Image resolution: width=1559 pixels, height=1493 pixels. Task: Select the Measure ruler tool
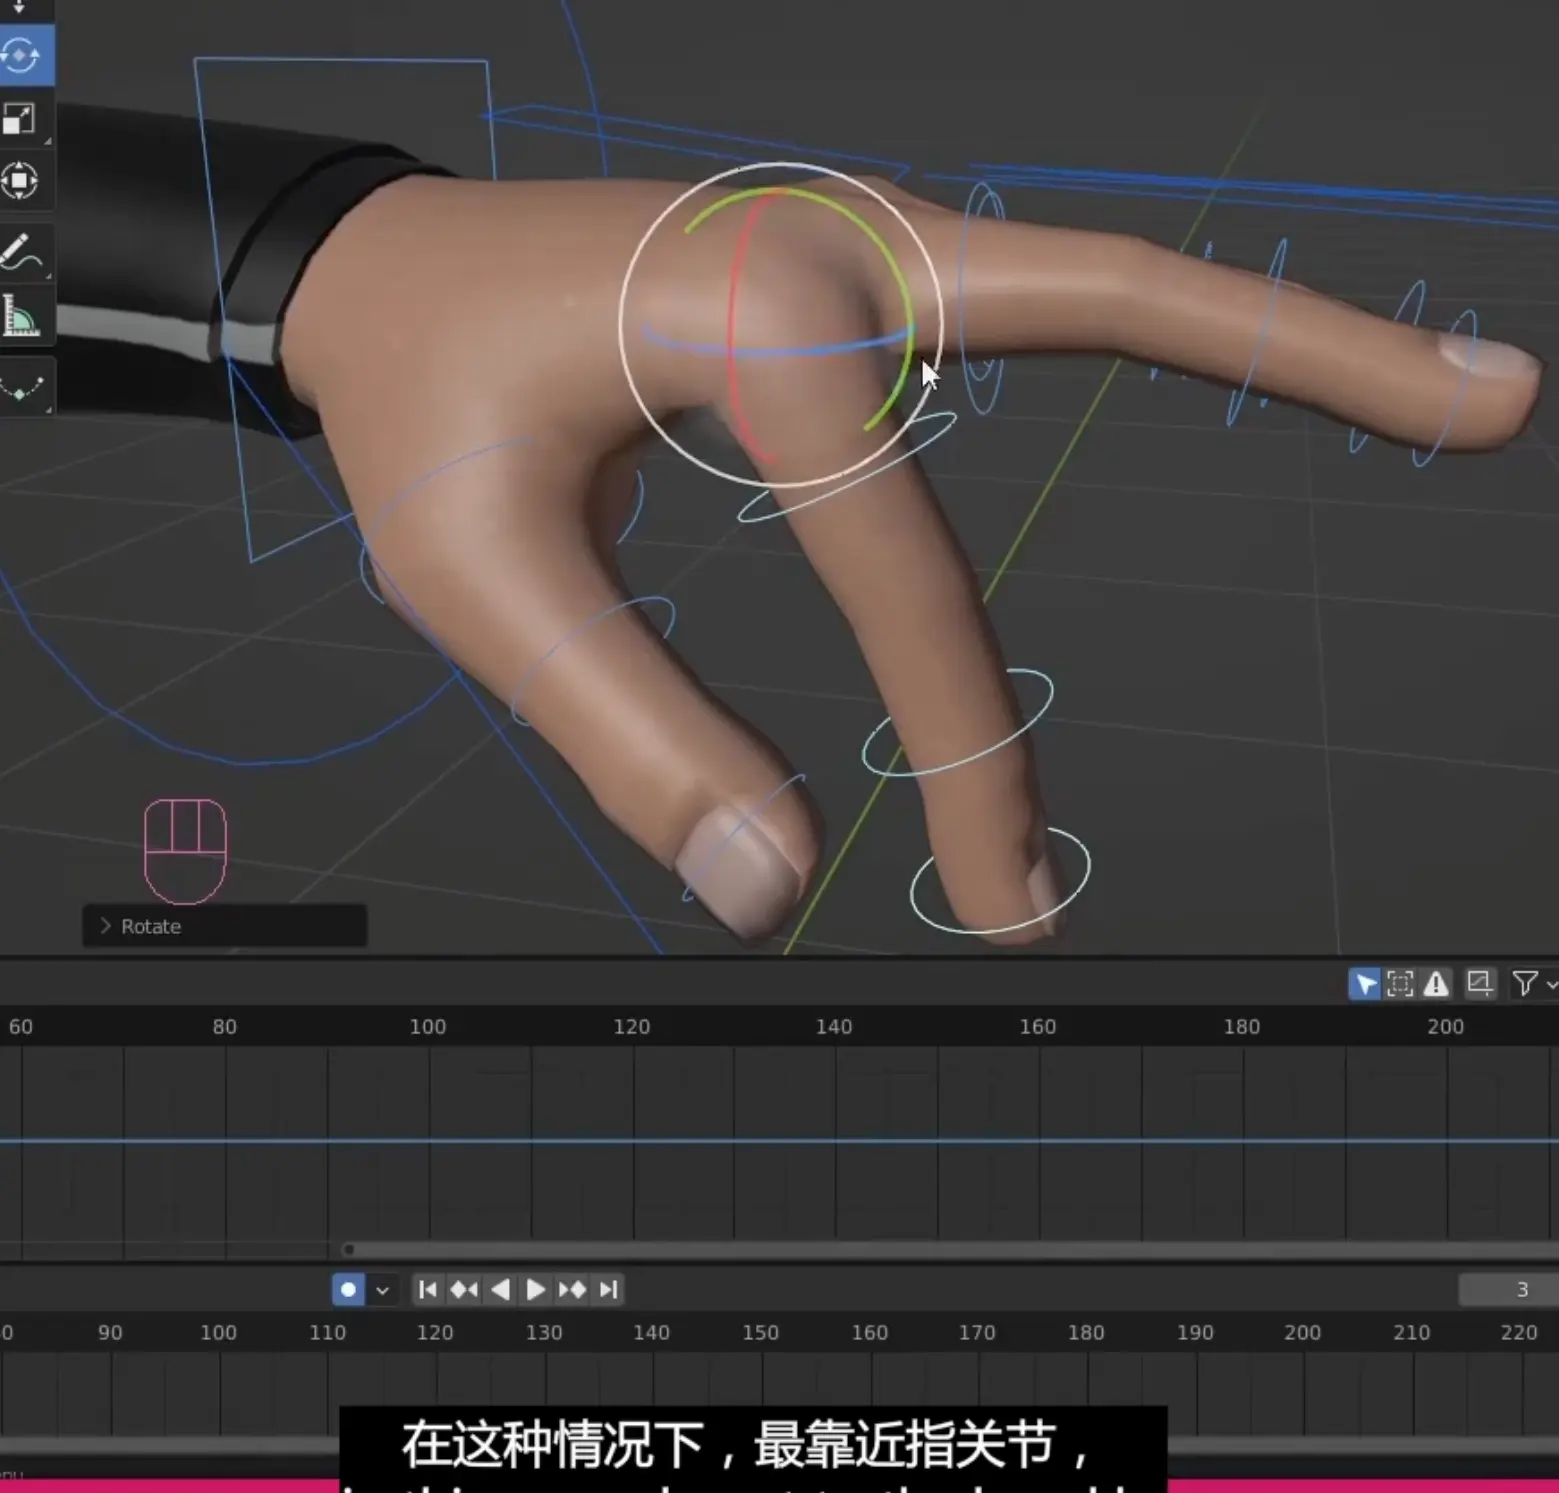22,315
